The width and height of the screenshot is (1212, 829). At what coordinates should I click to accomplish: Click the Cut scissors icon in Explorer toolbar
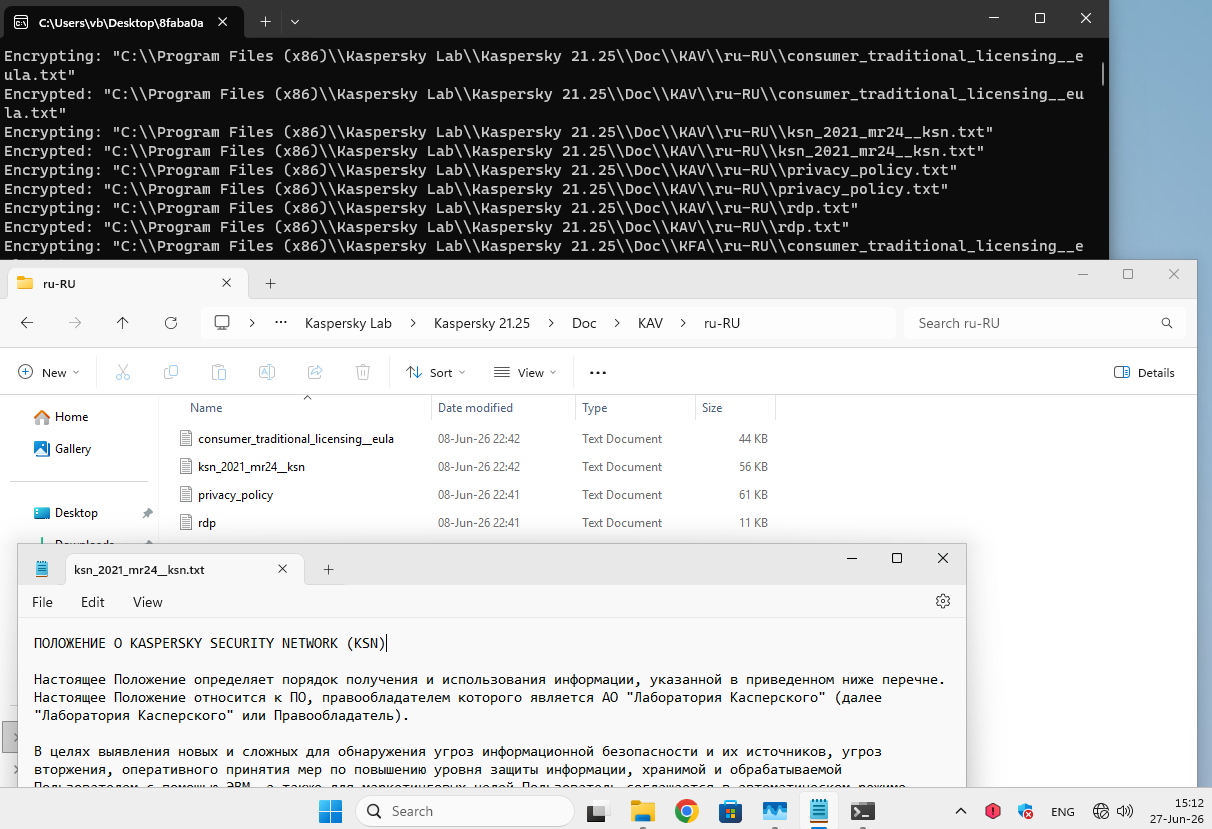click(x=123, y=372)
